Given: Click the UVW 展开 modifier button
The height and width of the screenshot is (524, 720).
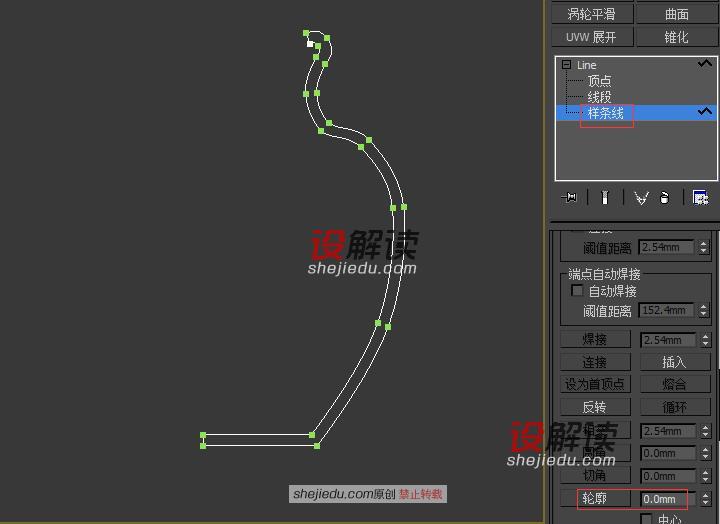Looking at the screenshot, I should pyautogui.click(x=591, y=37).
